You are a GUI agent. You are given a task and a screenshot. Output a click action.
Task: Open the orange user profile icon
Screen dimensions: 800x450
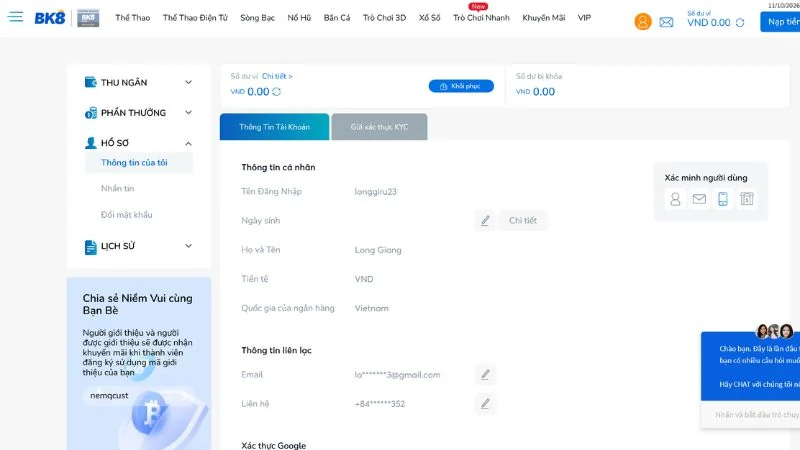tap(642, 21)
